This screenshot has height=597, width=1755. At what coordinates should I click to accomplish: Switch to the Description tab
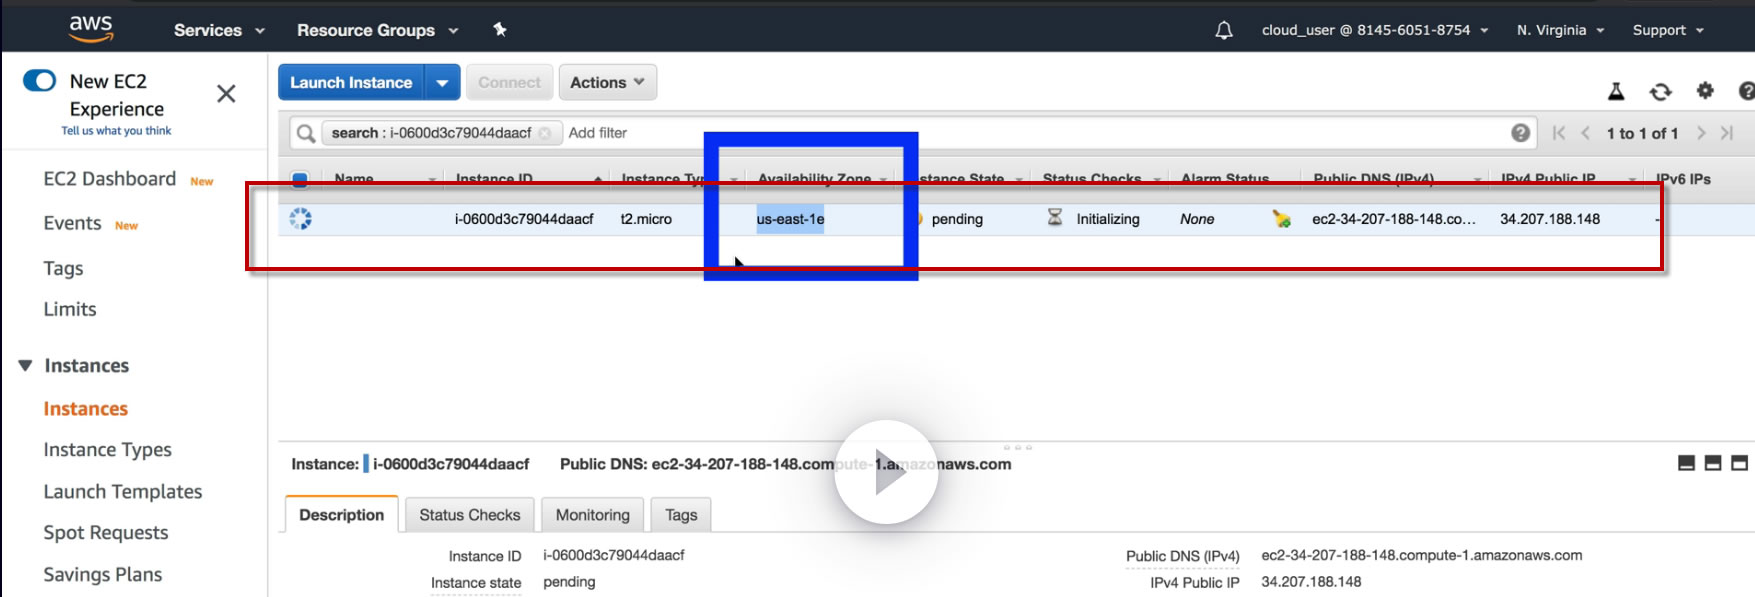(x=342, y=514)
